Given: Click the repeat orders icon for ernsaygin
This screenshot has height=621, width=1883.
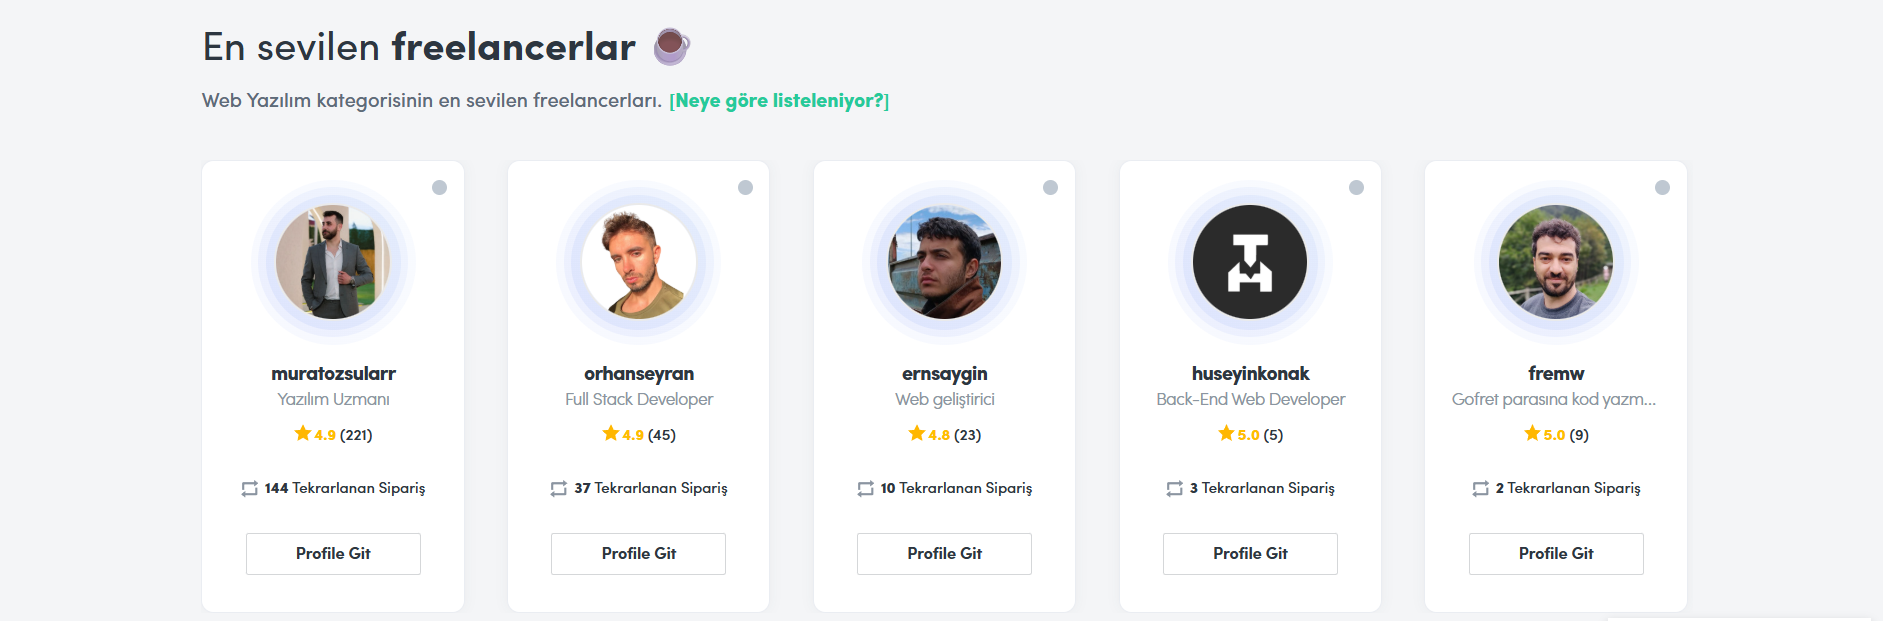Looking at the screenshot, I should (x=865, y=489).
